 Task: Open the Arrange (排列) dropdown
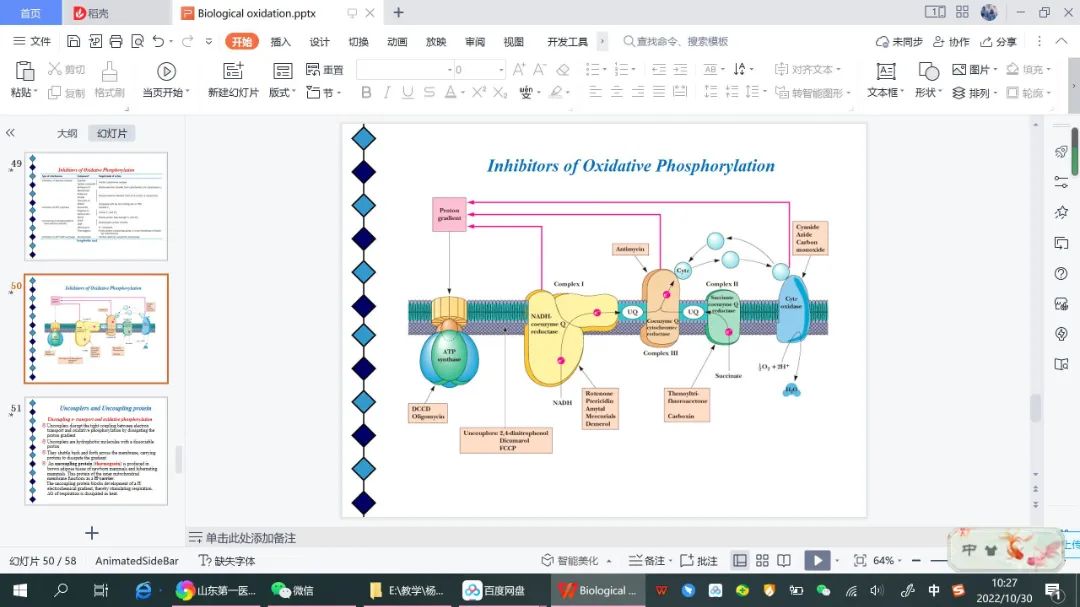coord(973,93)
